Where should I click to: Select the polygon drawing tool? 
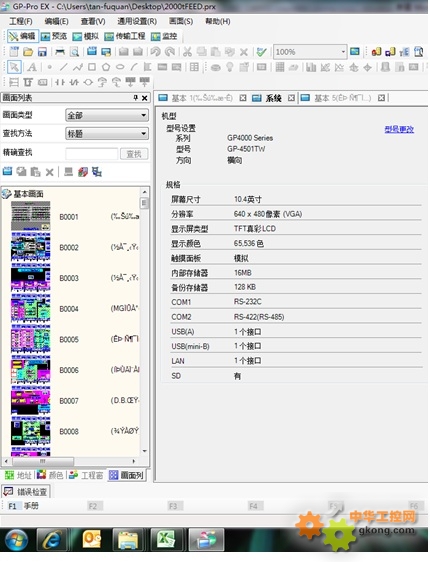106,67
